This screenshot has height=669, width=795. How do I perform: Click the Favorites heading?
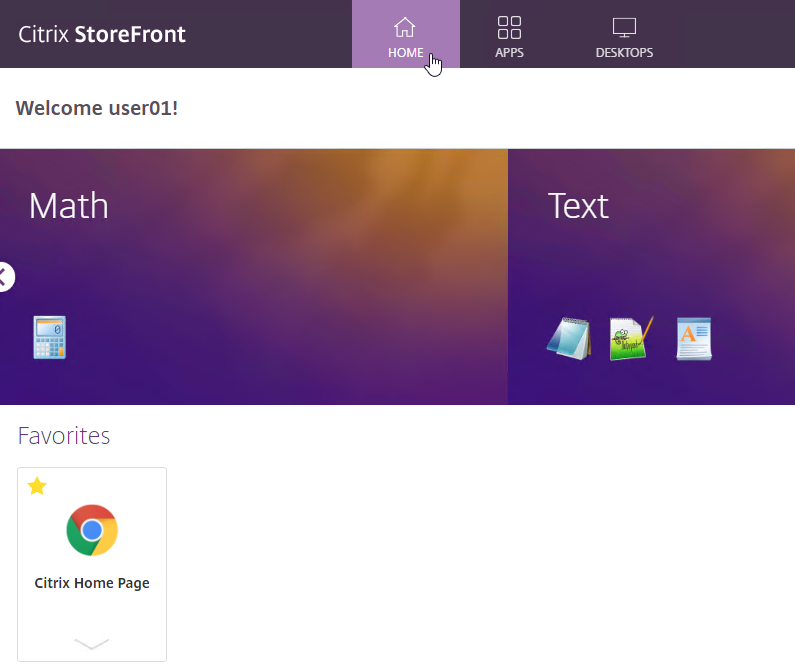(x=64, y=435)
